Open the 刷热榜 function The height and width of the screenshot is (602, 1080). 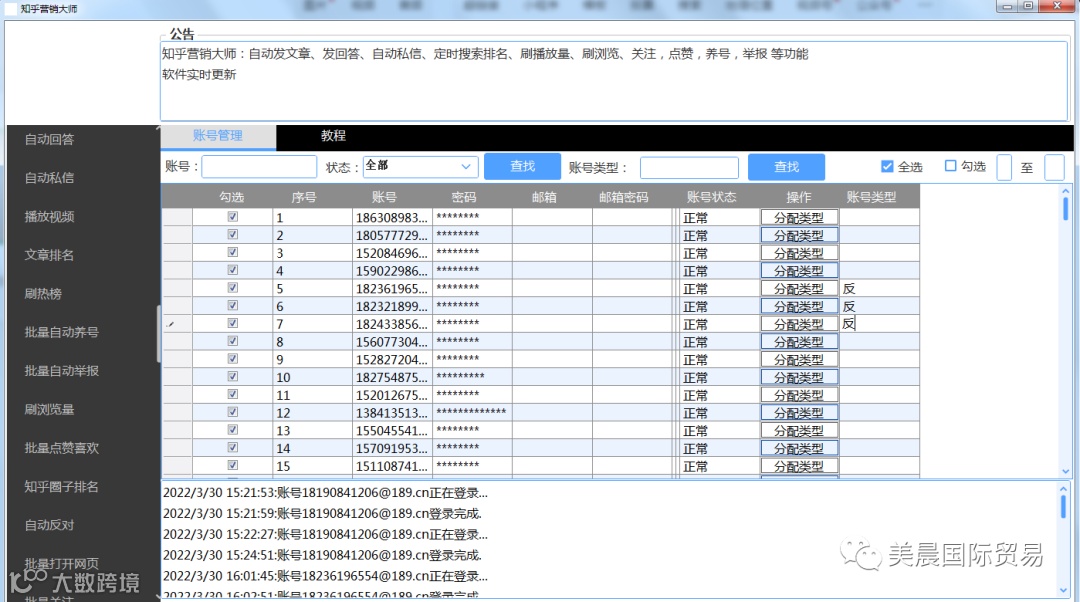coord(43,293)
